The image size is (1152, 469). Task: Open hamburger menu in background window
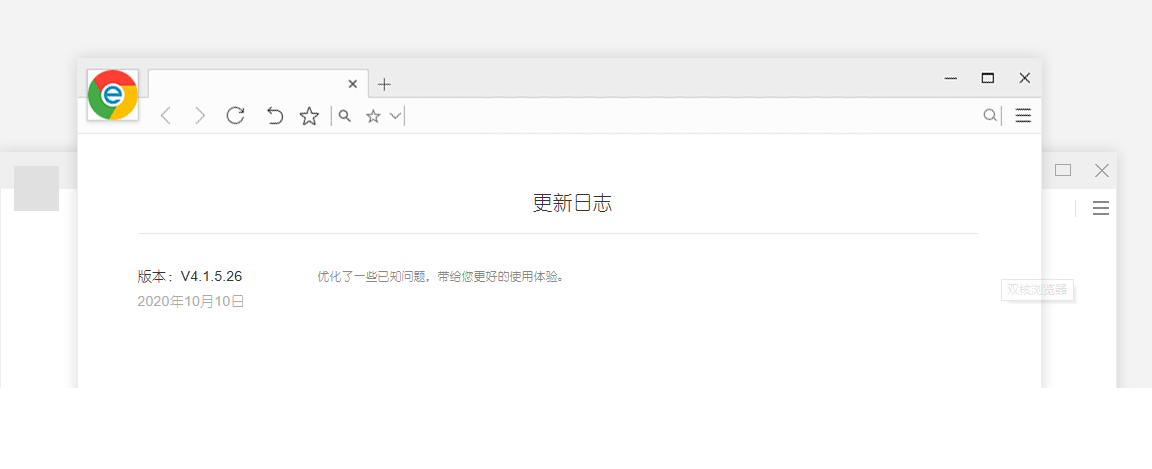click(x=1101, y=209)
